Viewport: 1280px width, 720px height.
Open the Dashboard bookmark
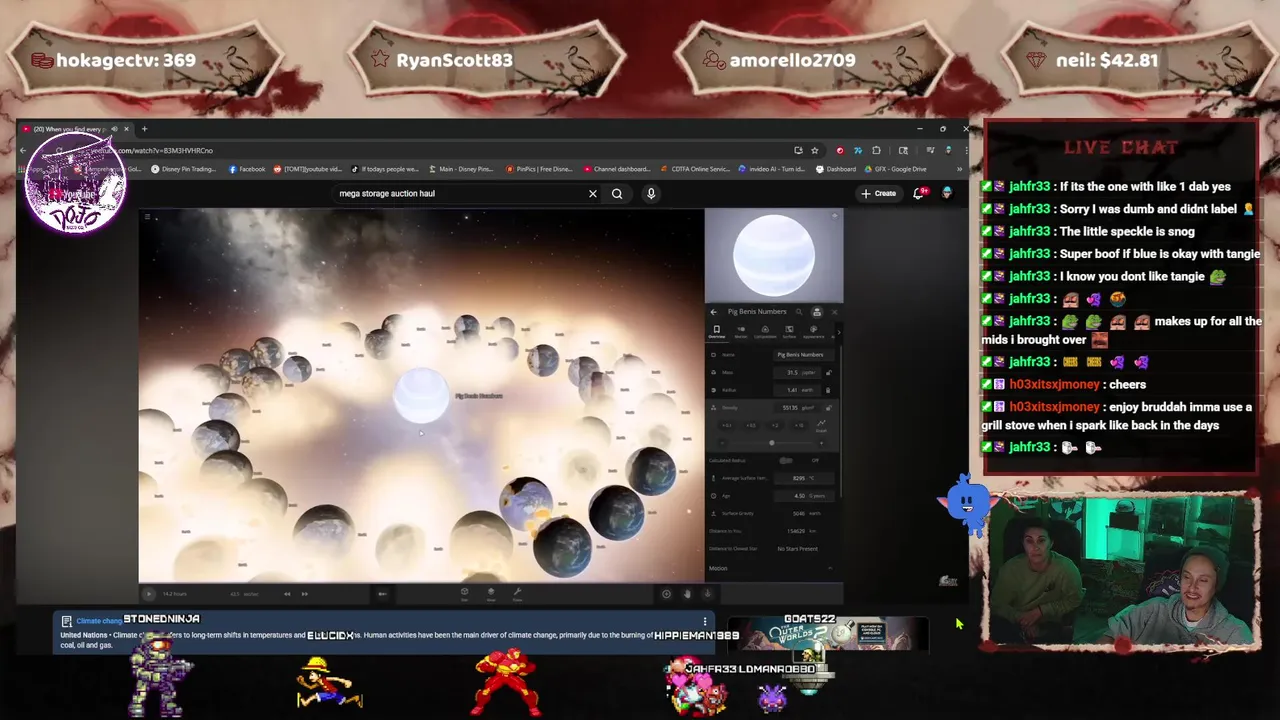click(x=836, y=169)
